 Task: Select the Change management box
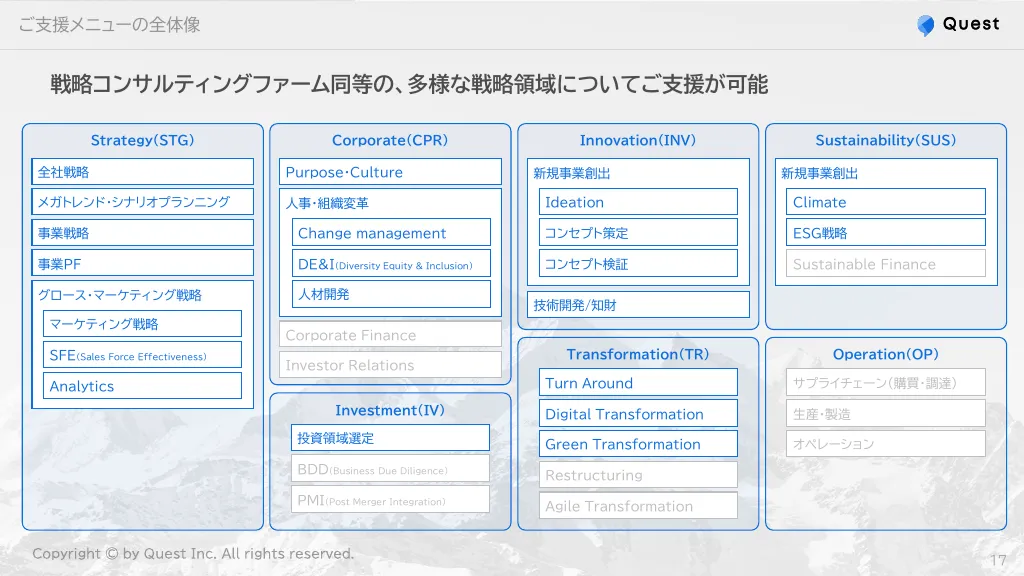coord(391,232)
